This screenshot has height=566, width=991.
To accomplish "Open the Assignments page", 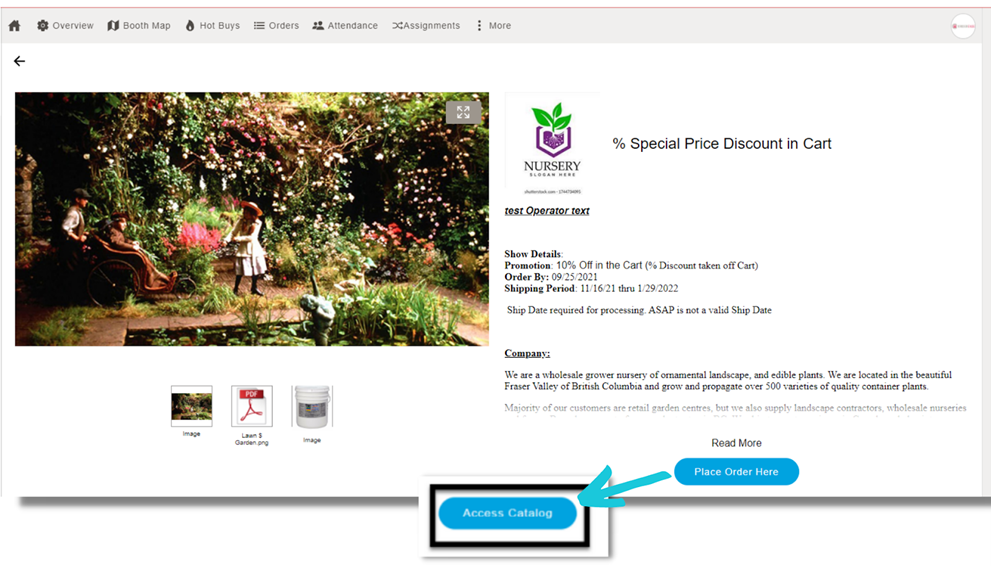I will tap(426, 25).
